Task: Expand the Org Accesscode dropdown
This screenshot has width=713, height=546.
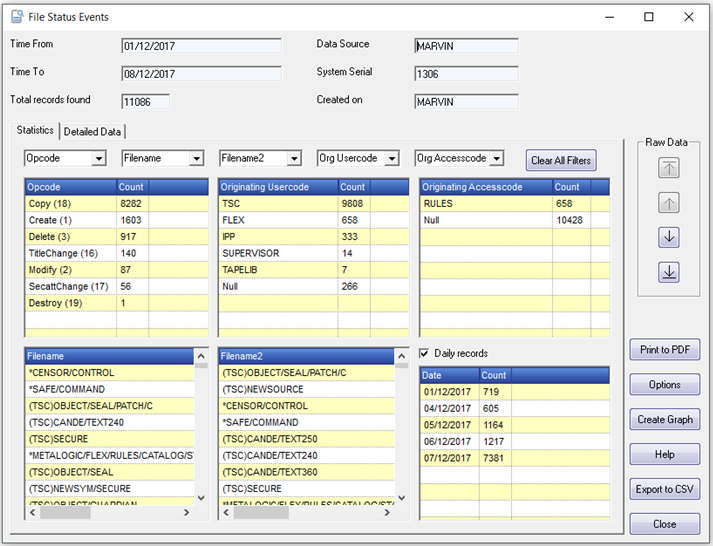Action: point(497,158)
